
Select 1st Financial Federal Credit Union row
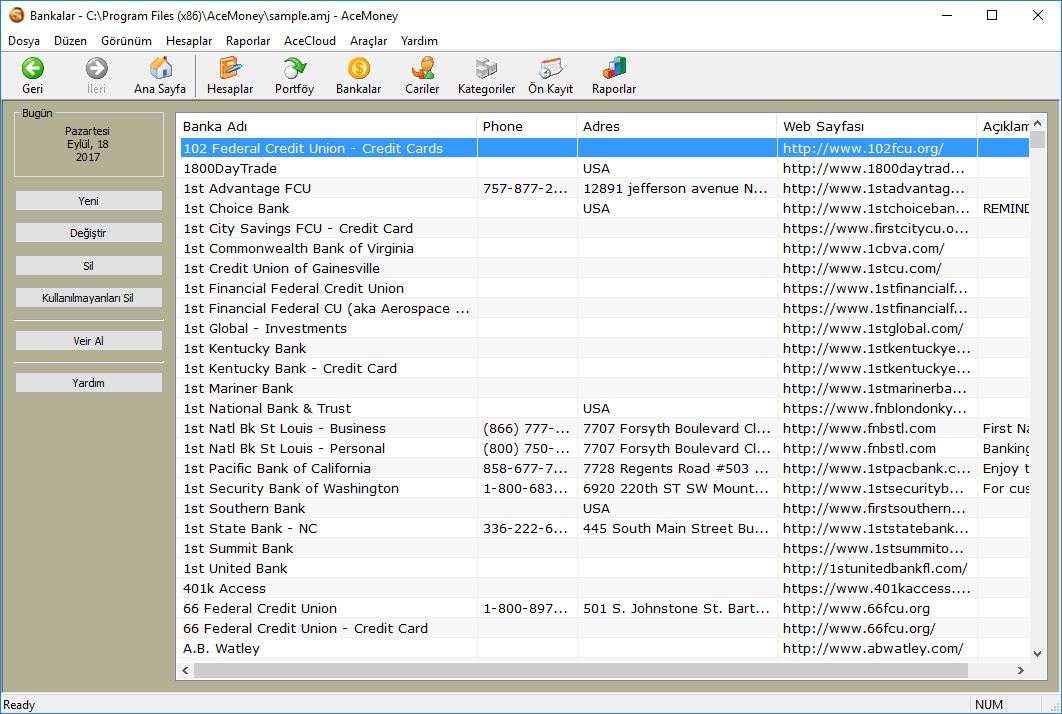pos(604,288)
